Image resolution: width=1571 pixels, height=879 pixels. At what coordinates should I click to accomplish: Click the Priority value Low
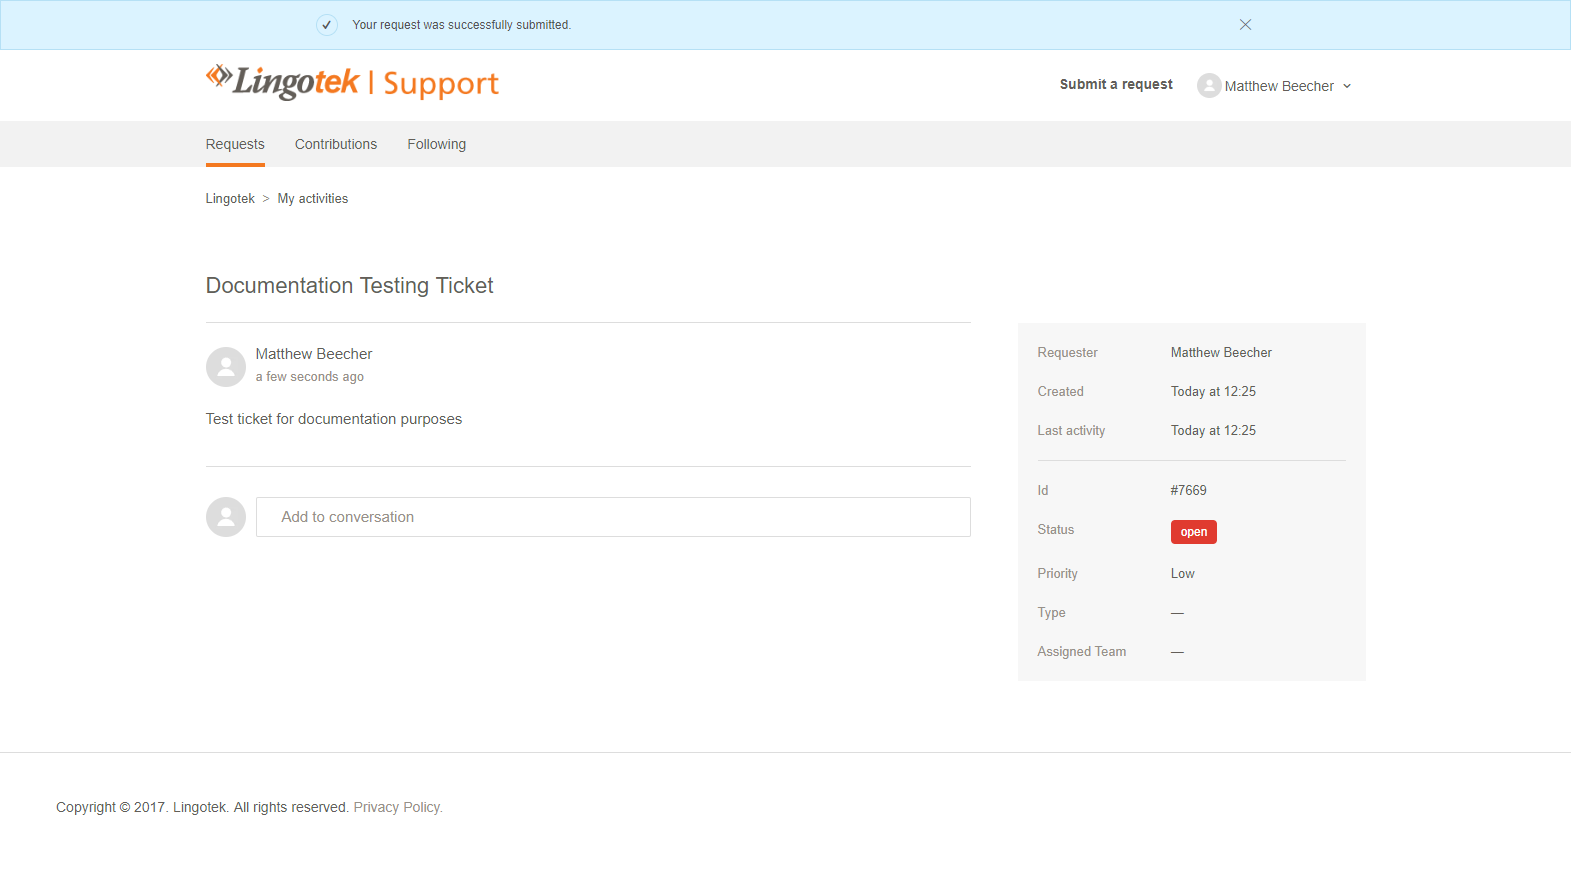(x=1183, y=574)
